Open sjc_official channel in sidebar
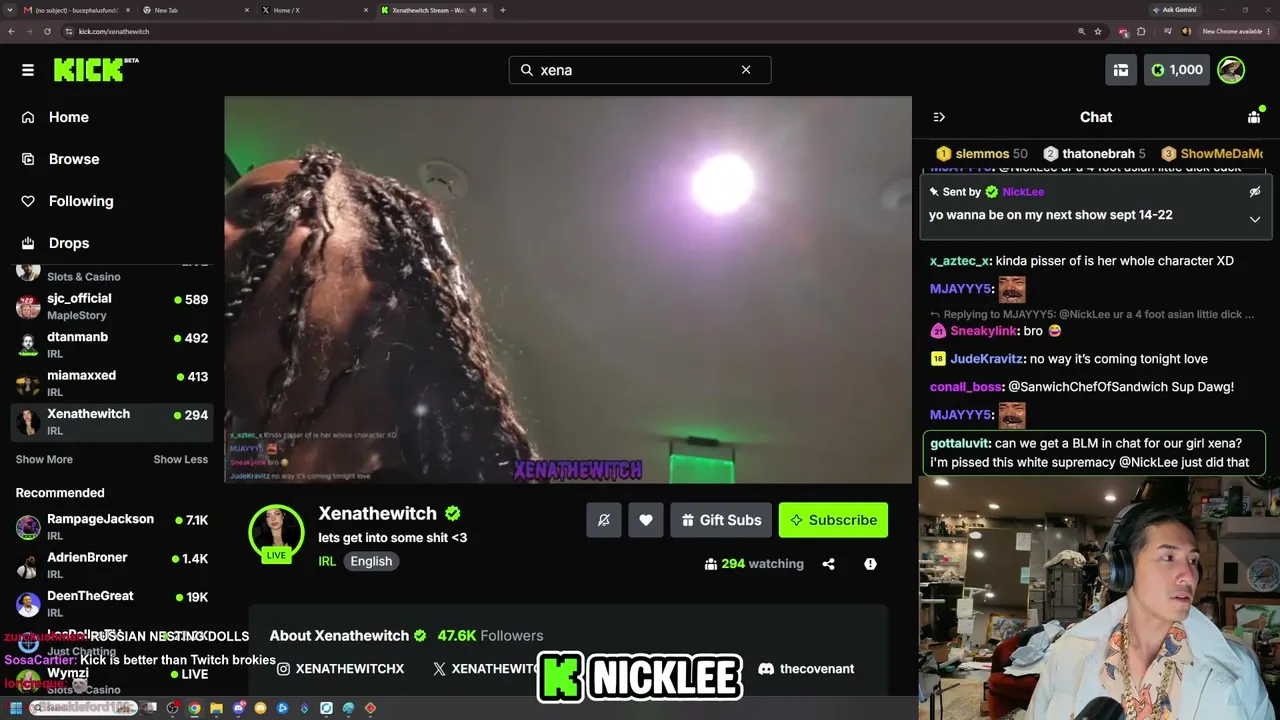Screen dimensions: 1280x720 pyautogui.click(x=112, y=306)
